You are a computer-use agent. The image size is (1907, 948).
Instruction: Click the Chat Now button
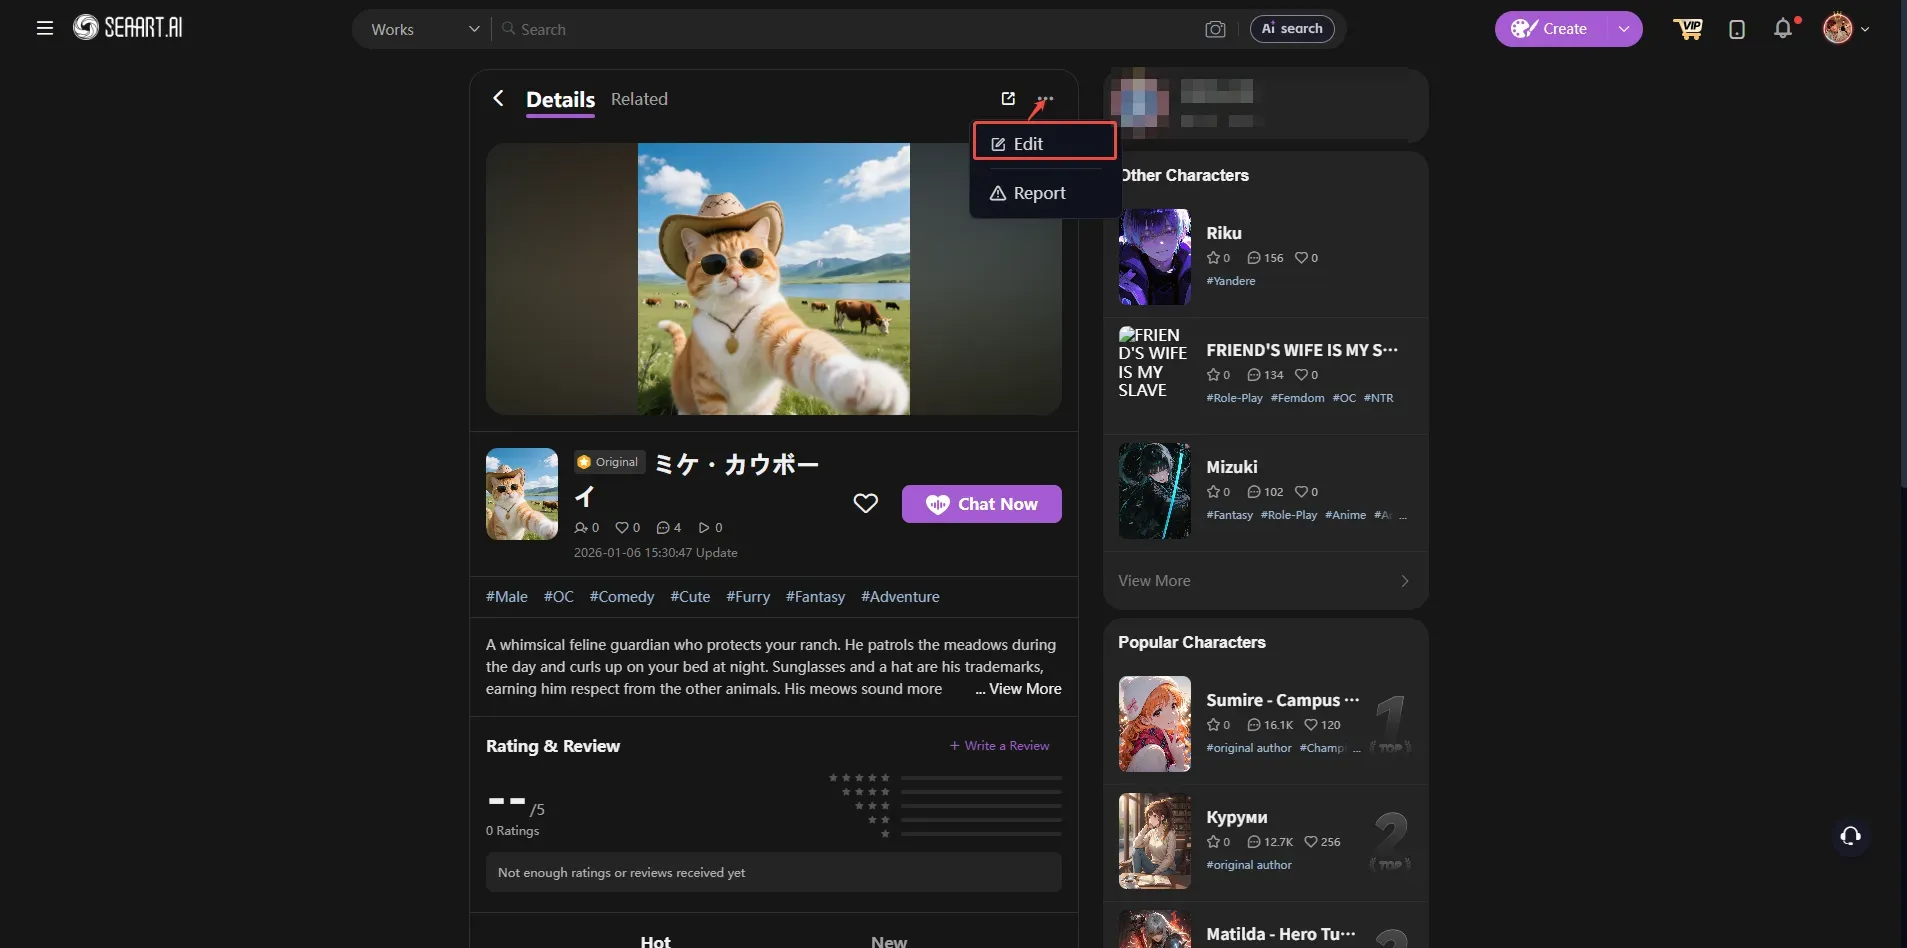[x=981, y=504]
